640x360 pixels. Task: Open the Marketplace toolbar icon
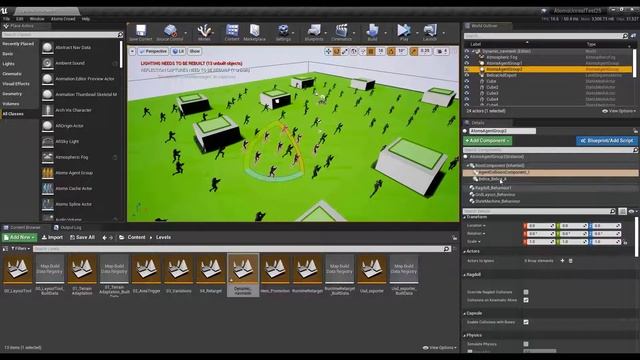pos(254,33)
